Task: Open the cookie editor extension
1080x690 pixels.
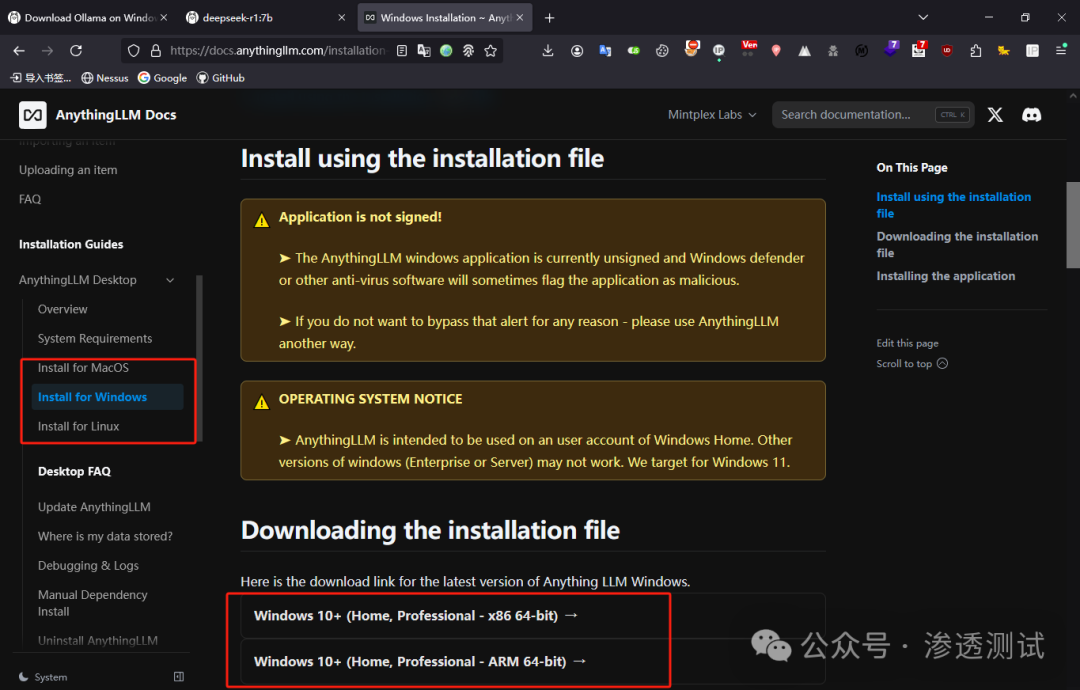Action: point(662,50)
